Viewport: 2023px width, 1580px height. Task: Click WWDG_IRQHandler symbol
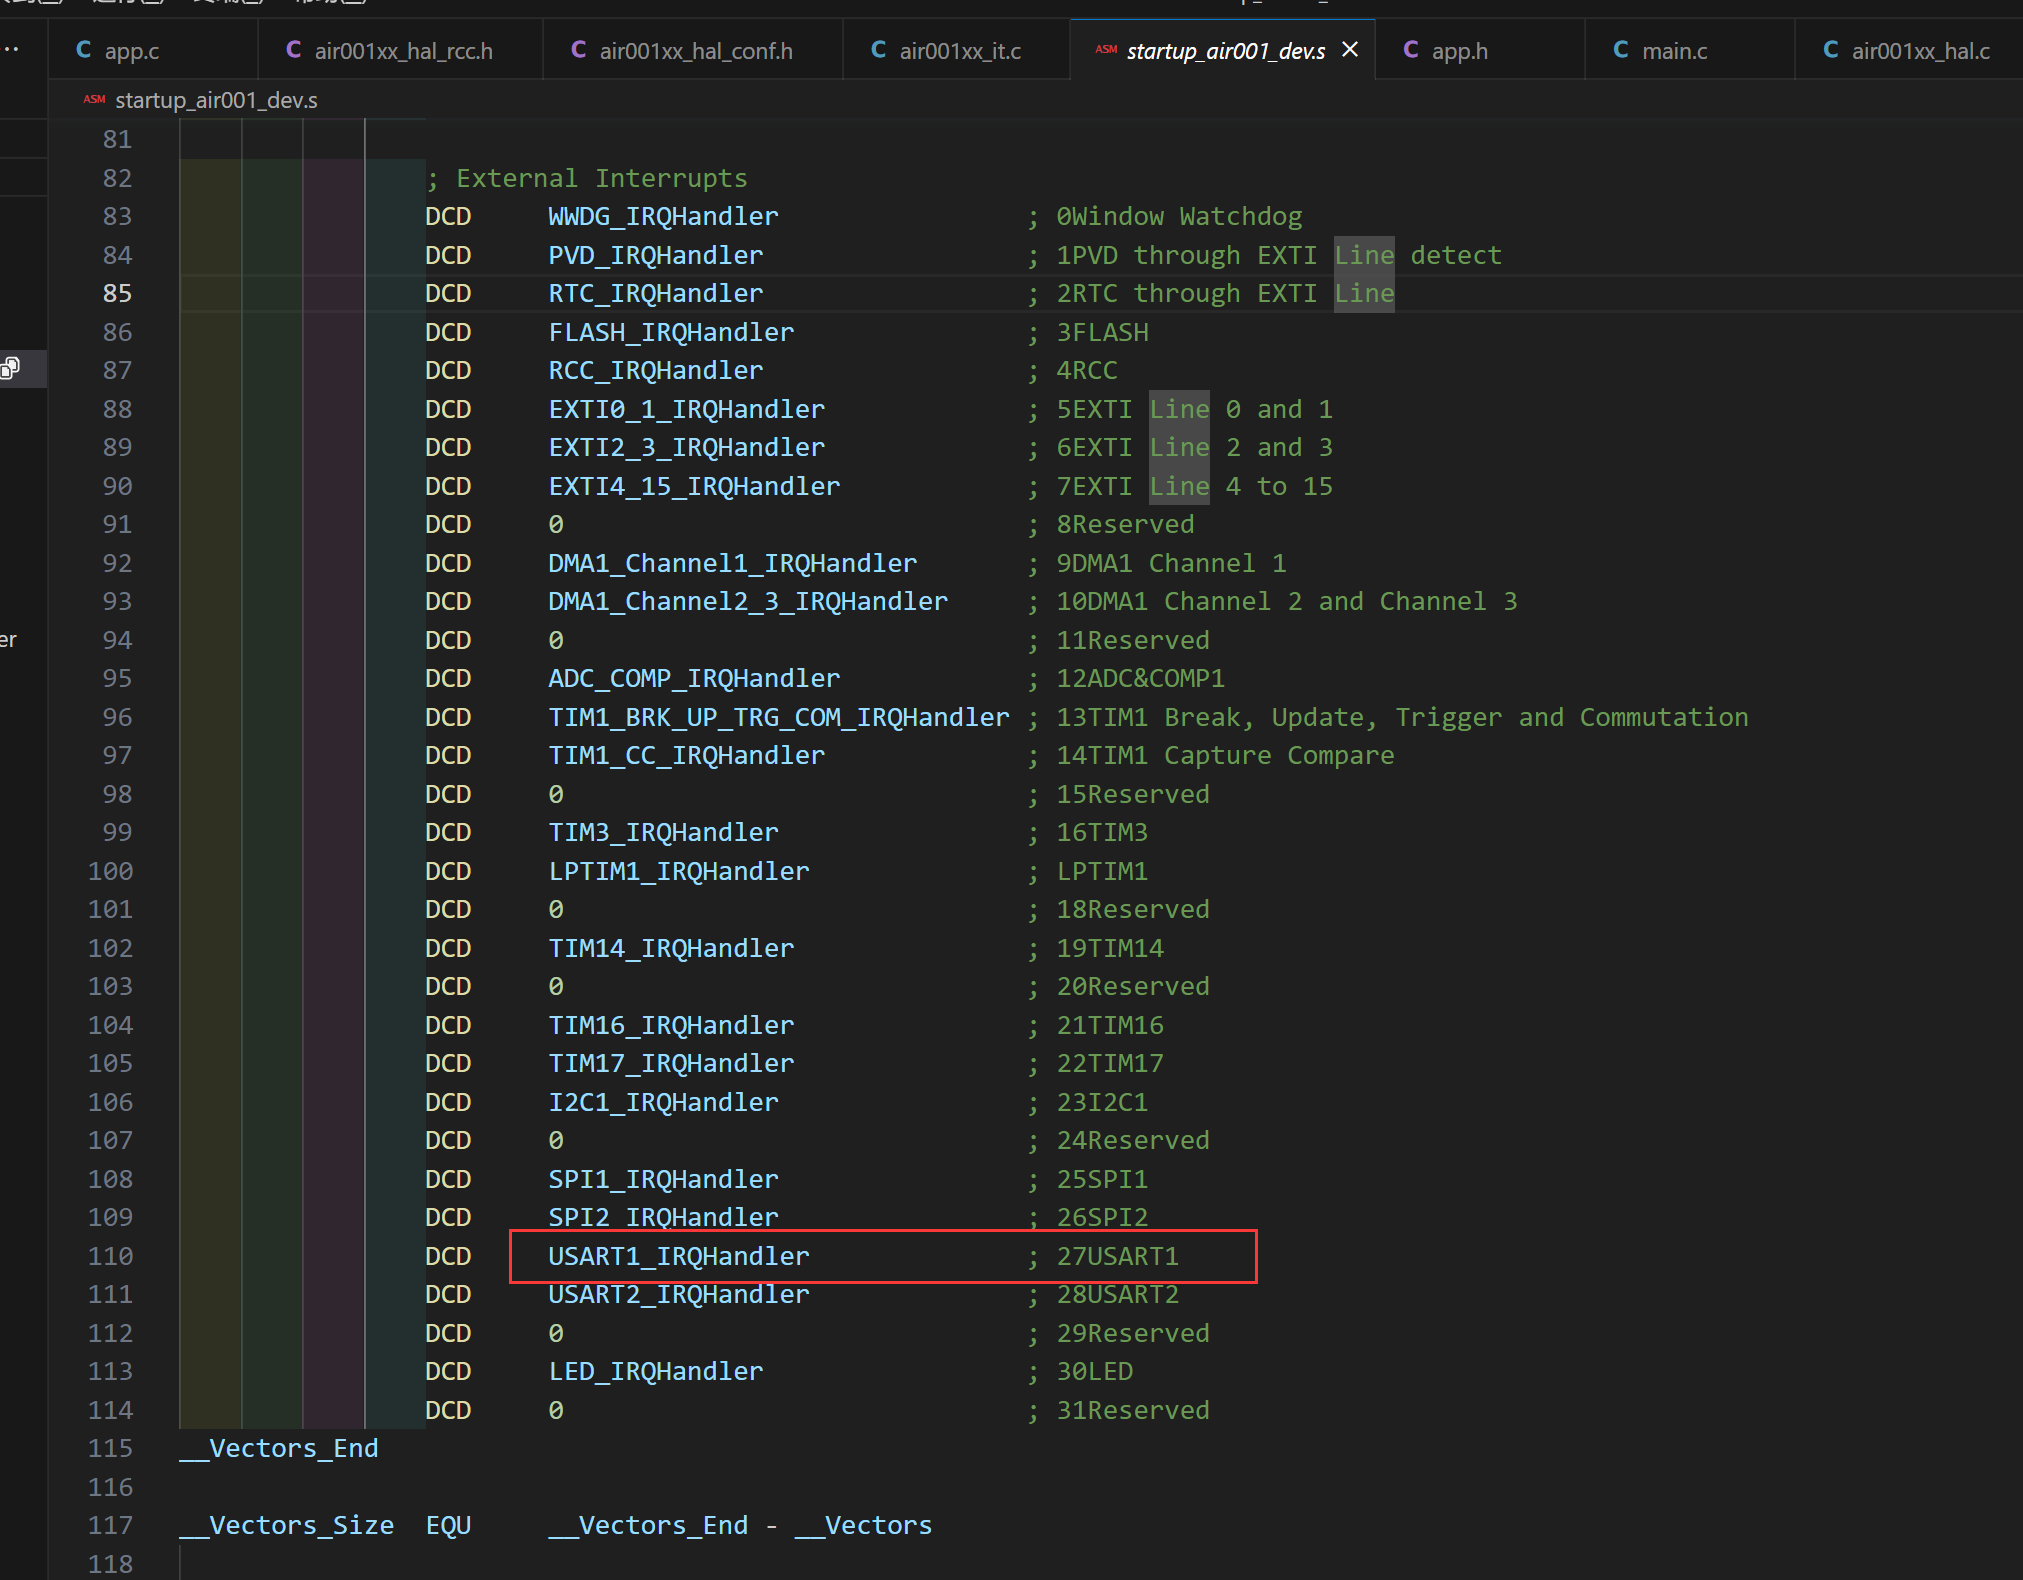pos(663,217)
